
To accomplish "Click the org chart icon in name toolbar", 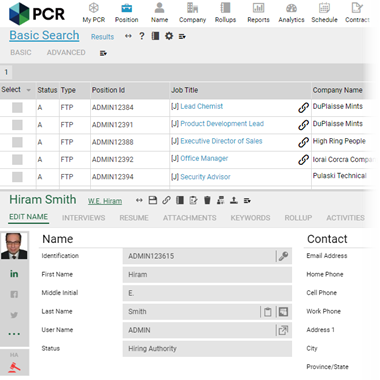I will point(220,200).
